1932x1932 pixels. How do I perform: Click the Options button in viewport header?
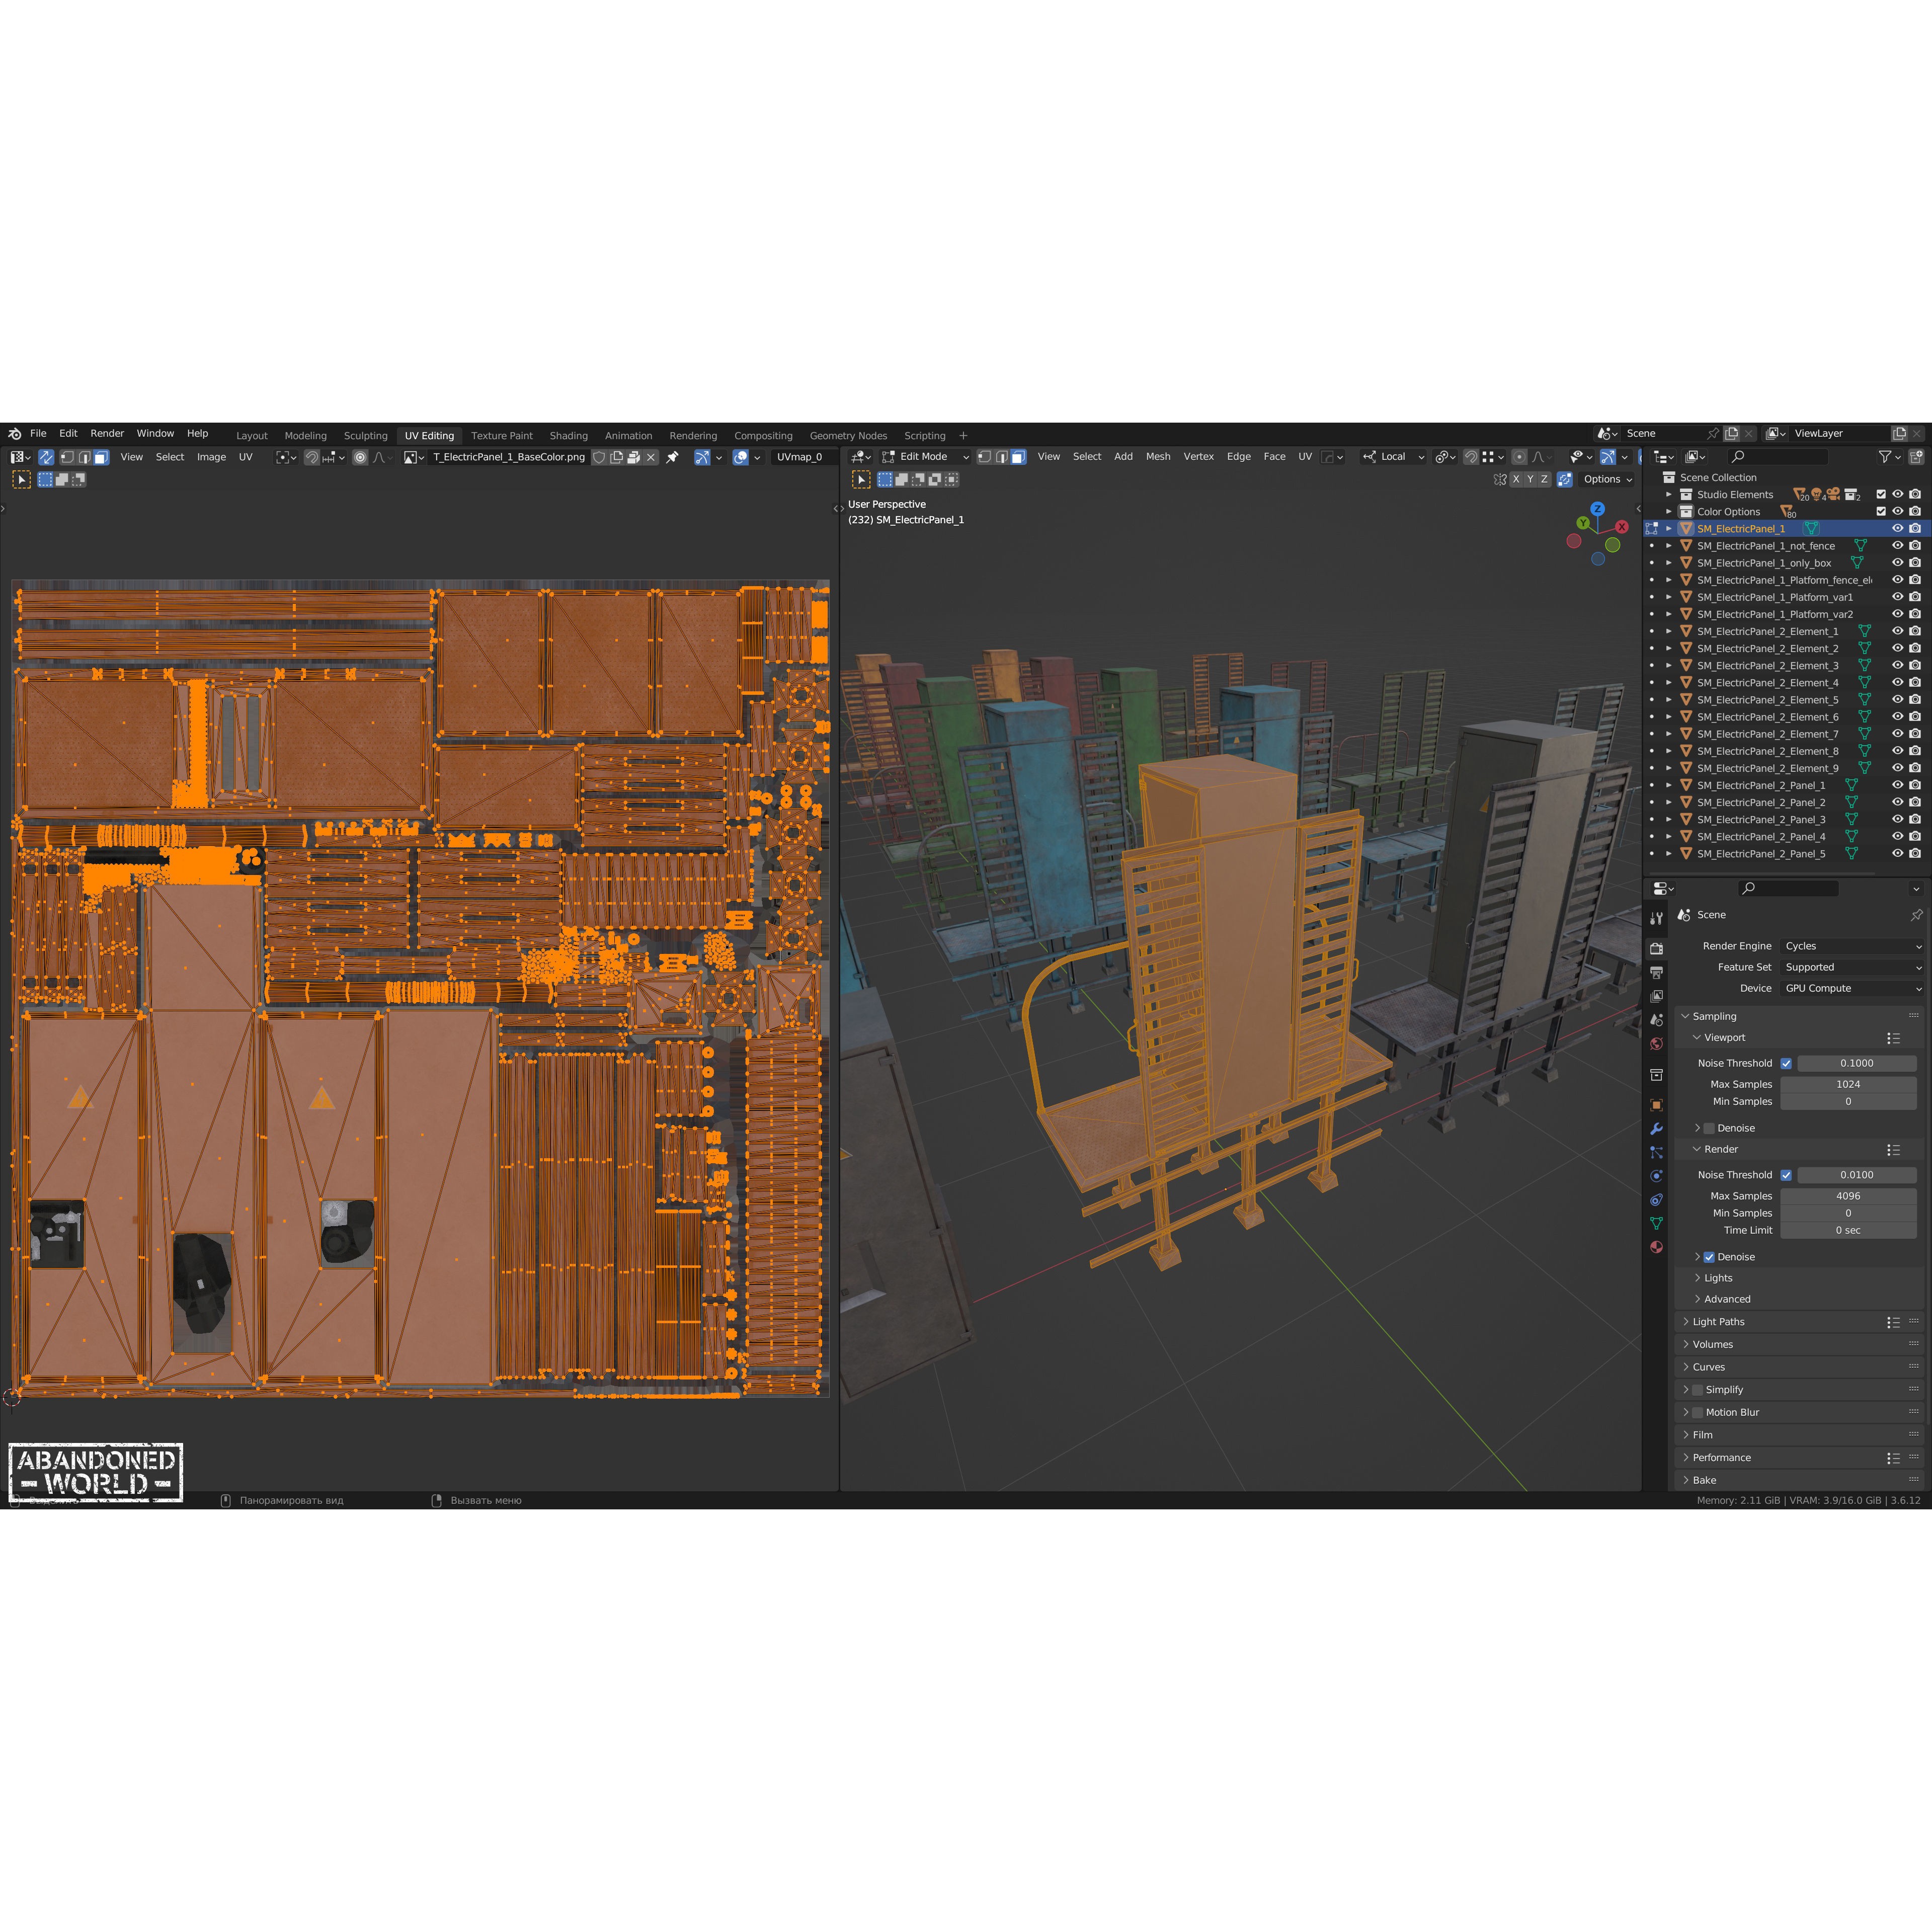1604,479
